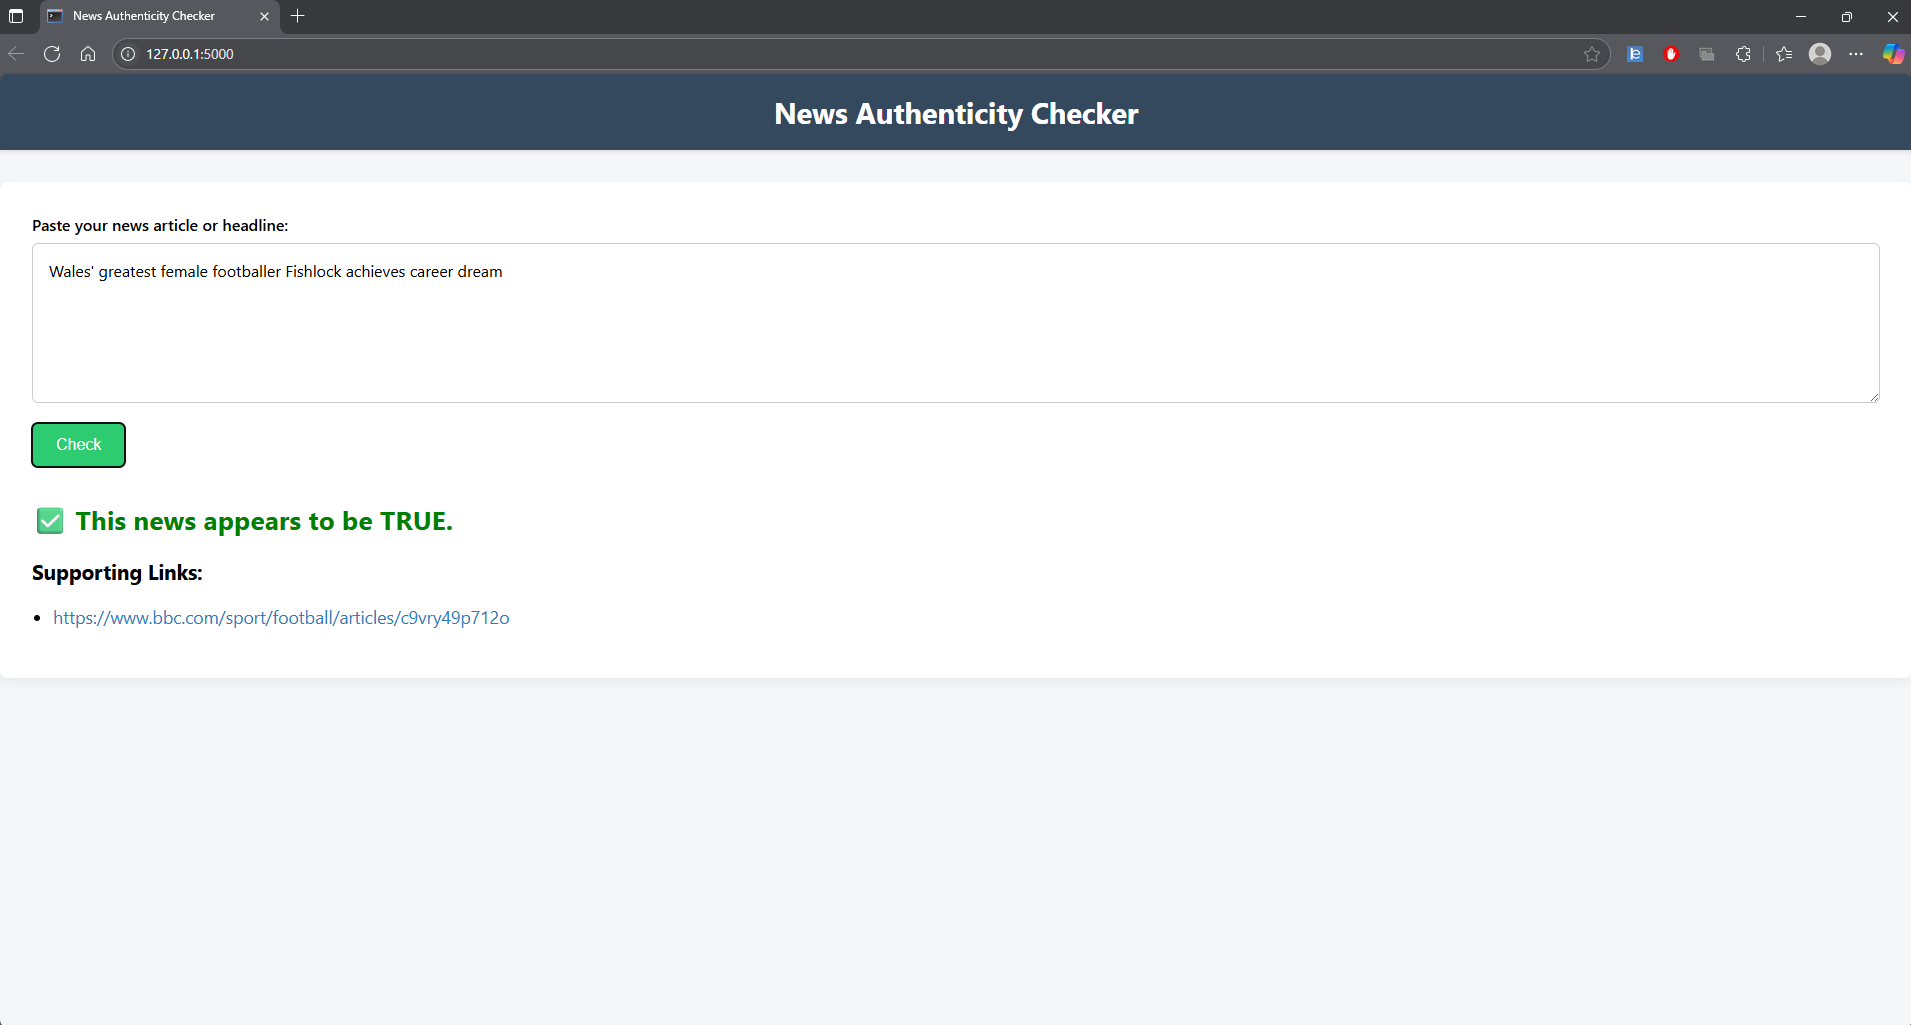The image size is (1911, 1025).
Task: Click the tab search icon at top left
Action: pyautogui.click(x=16, y=16)
